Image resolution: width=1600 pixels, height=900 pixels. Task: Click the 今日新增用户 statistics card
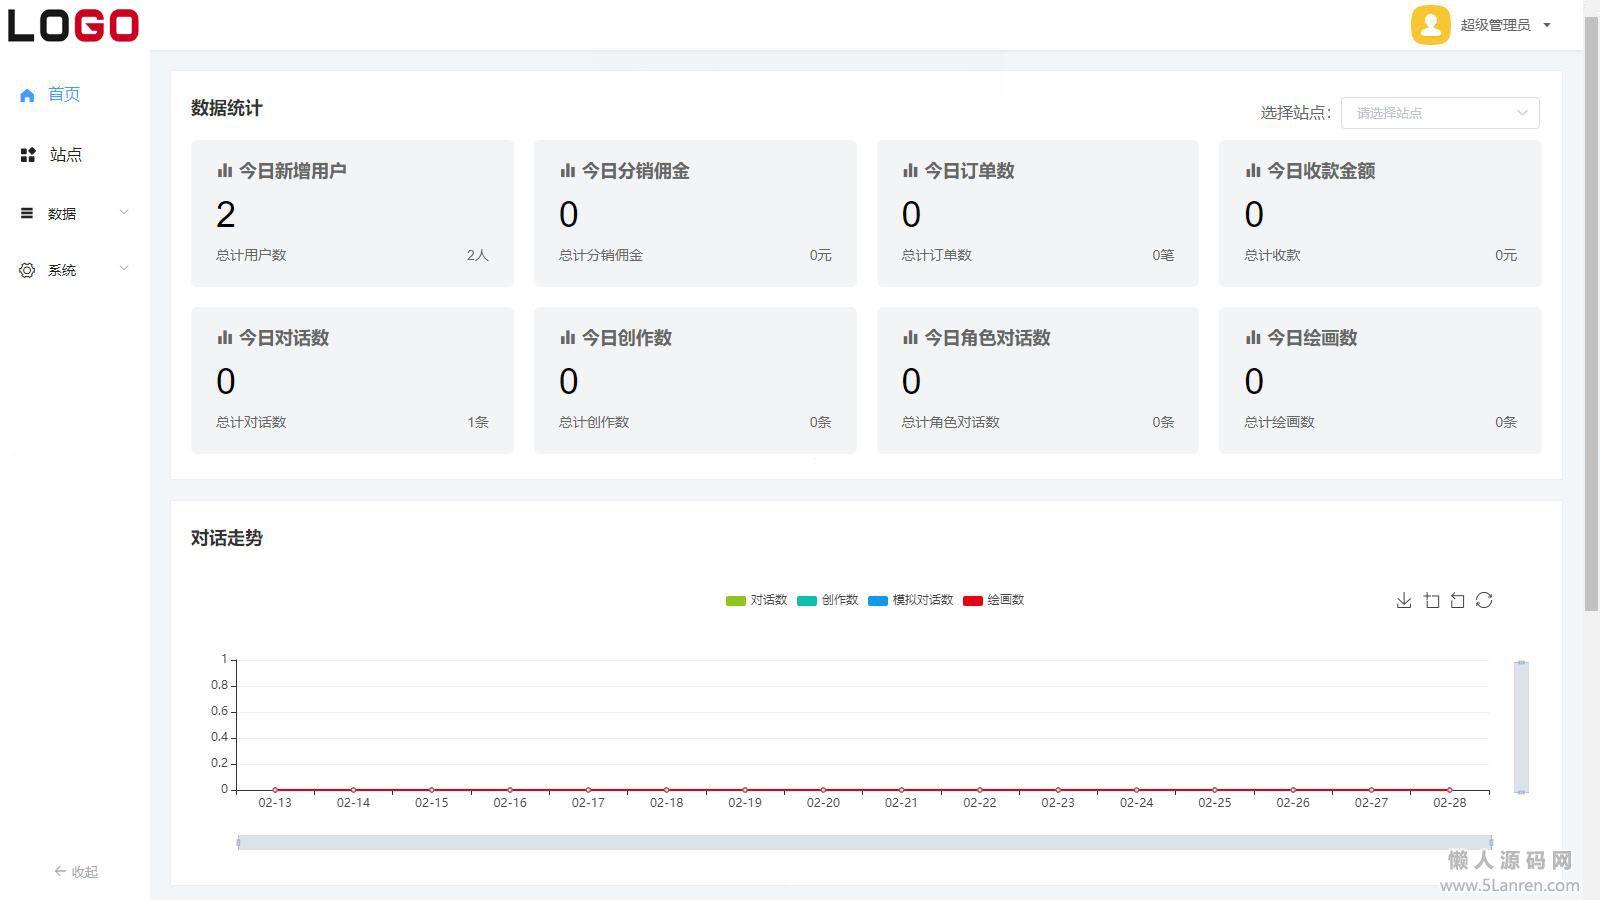click(x=352, y=213)
